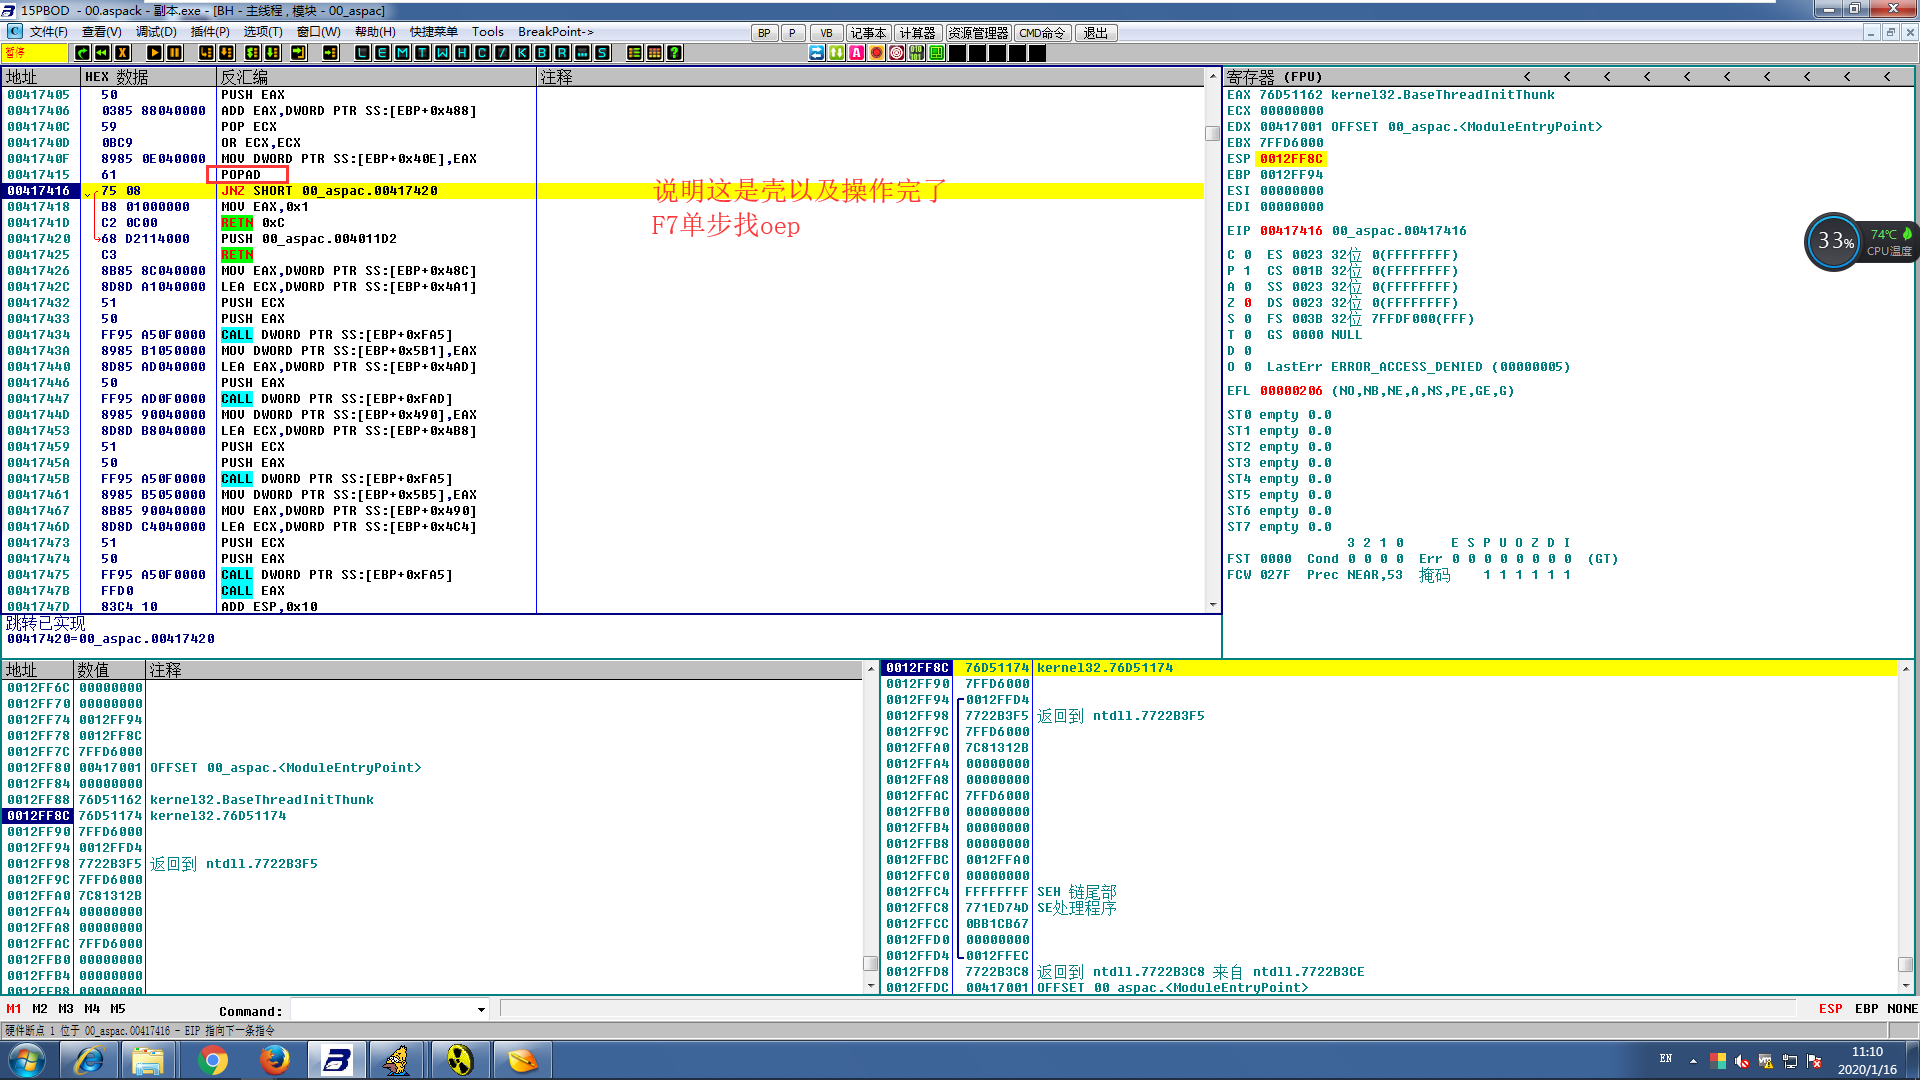Switch to M2 memory dump tab

tap(40, 1009)
